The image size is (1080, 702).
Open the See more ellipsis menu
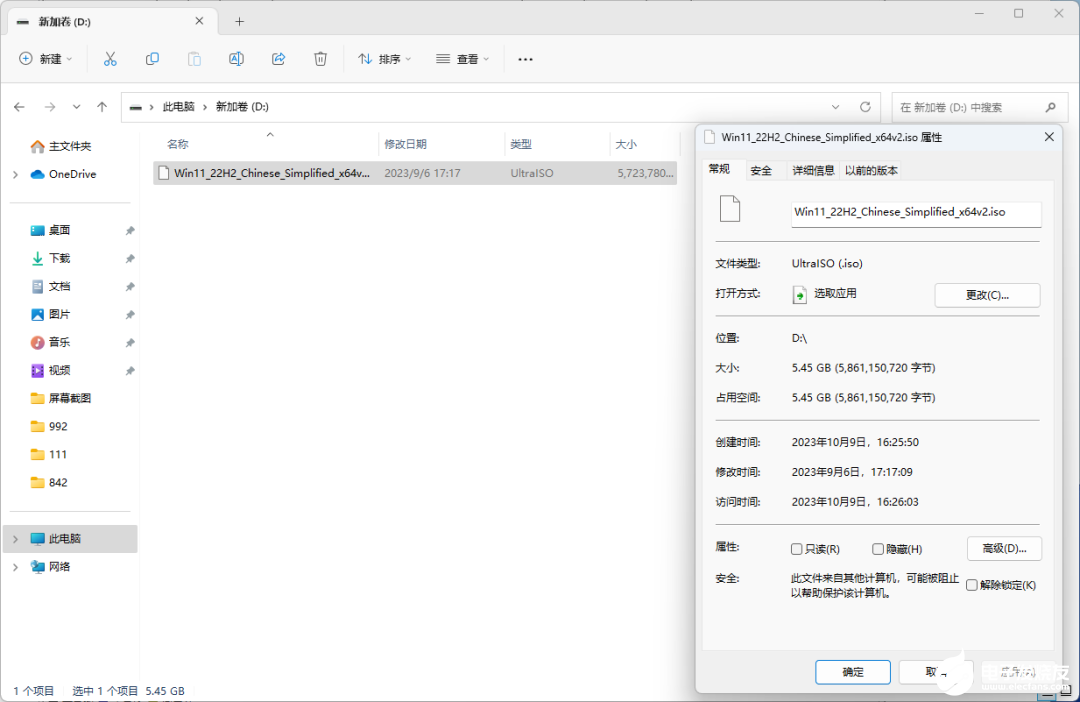coord(525,59)
